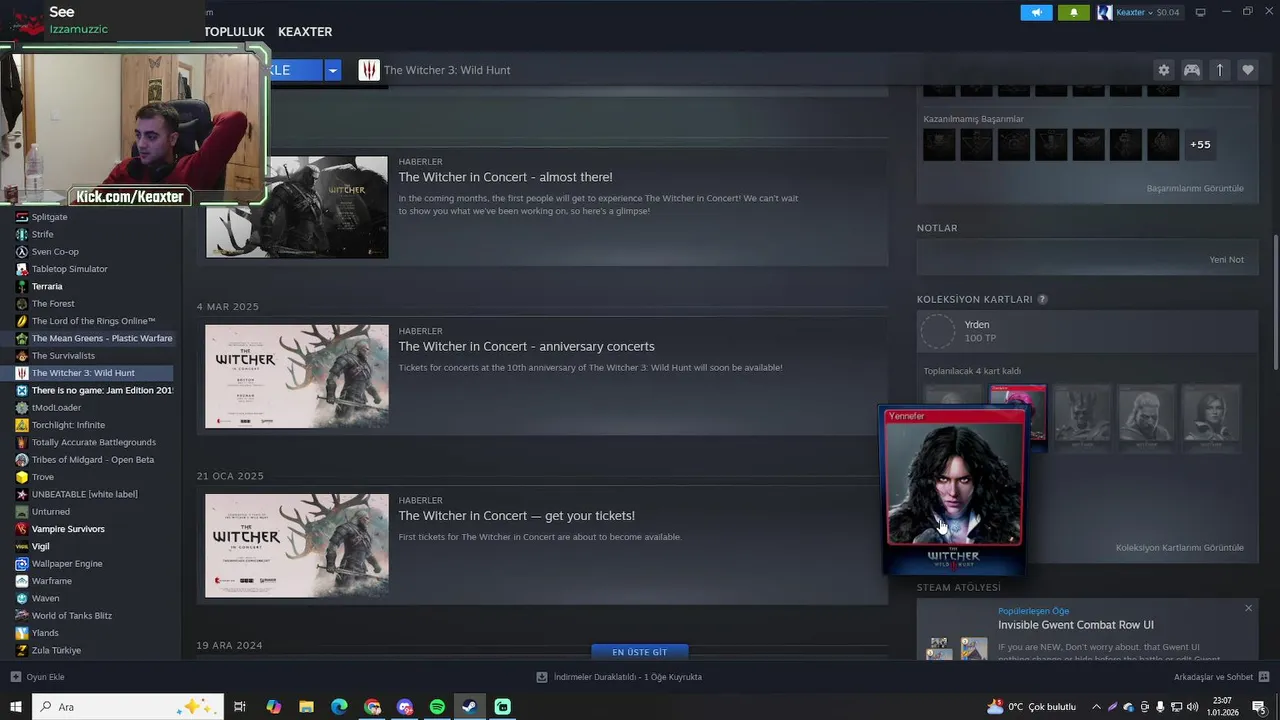Screen dimensions: 1280x720
Task: Click Yeni Not to add a note
Action: coord(1227,259)
